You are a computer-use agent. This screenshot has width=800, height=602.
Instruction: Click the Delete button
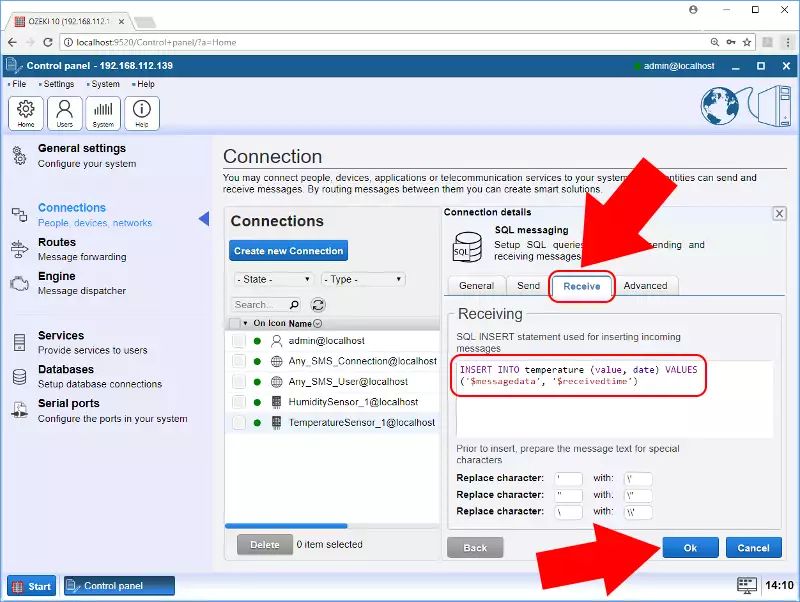265,545
